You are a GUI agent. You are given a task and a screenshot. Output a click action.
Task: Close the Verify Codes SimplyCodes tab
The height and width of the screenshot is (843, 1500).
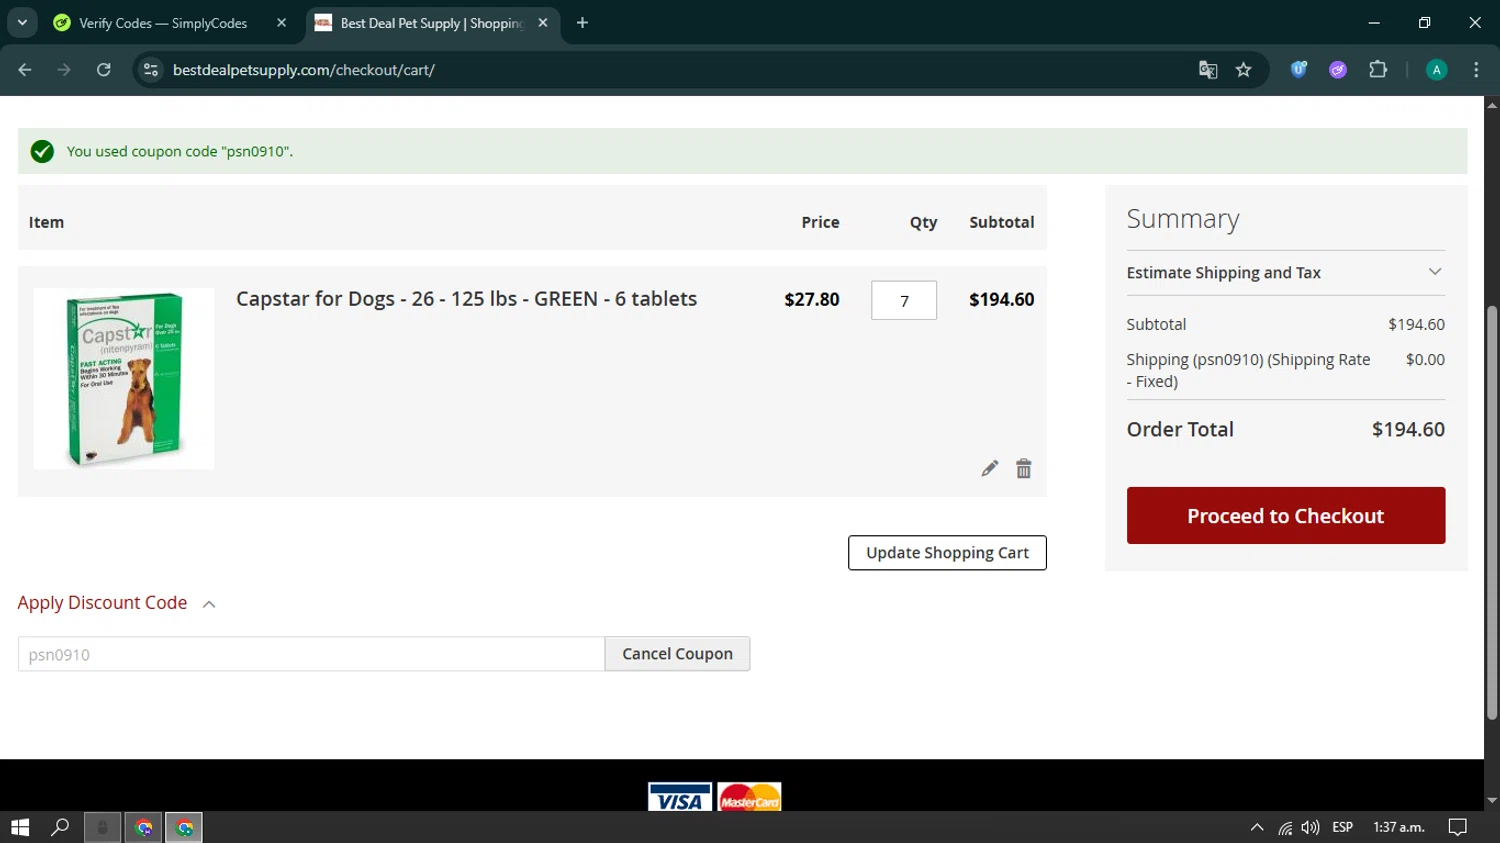[281, 23]
